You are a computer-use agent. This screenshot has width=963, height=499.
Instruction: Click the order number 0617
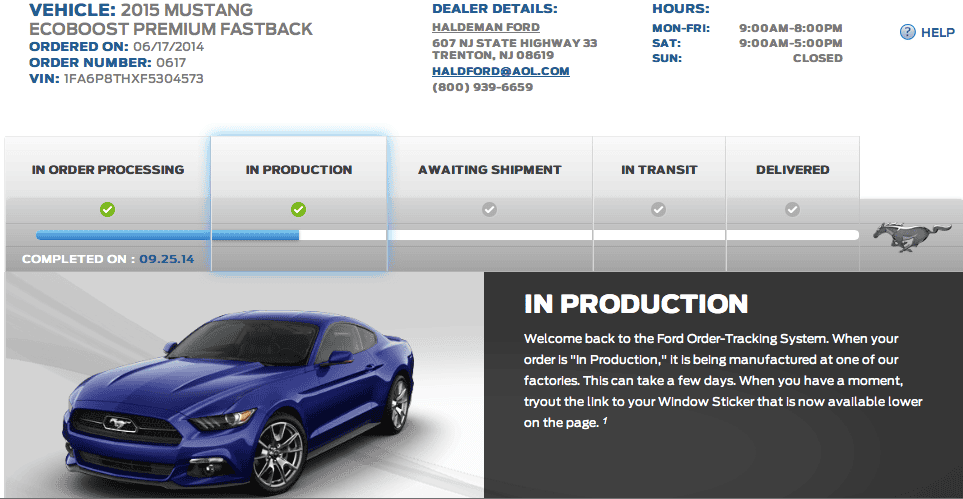[x=171, y=63]
